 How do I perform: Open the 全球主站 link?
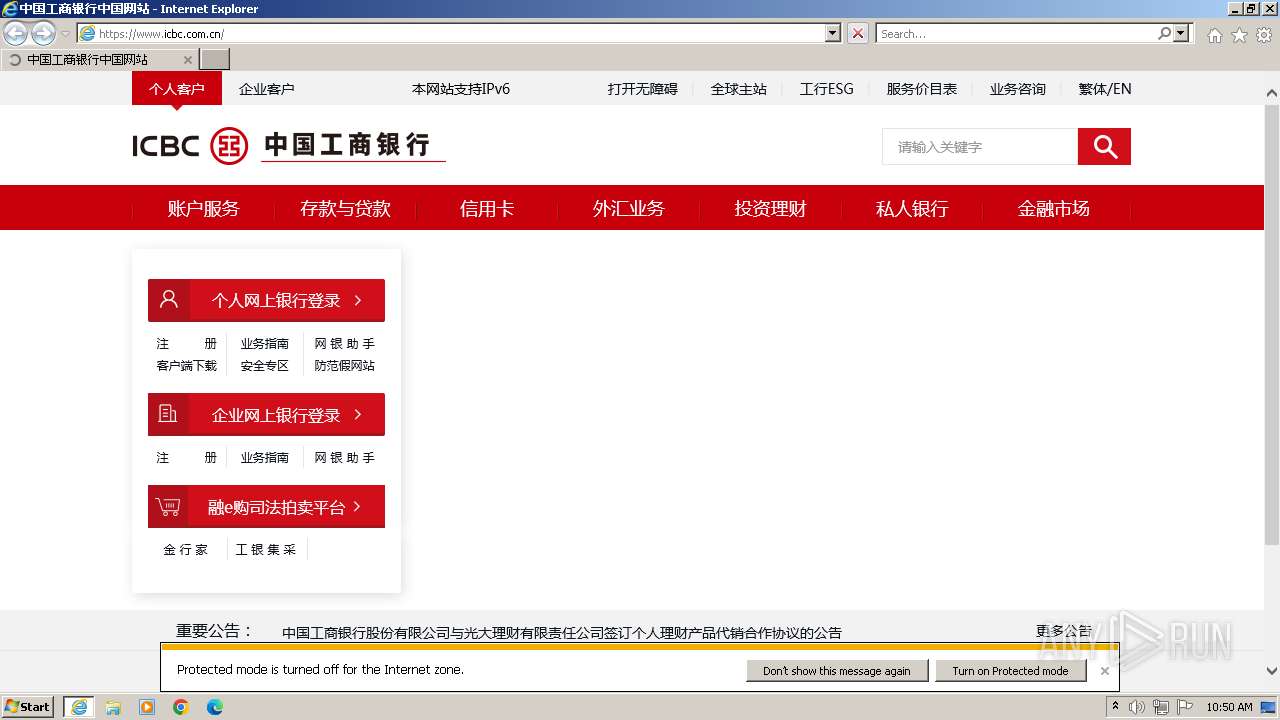[739, 89]
